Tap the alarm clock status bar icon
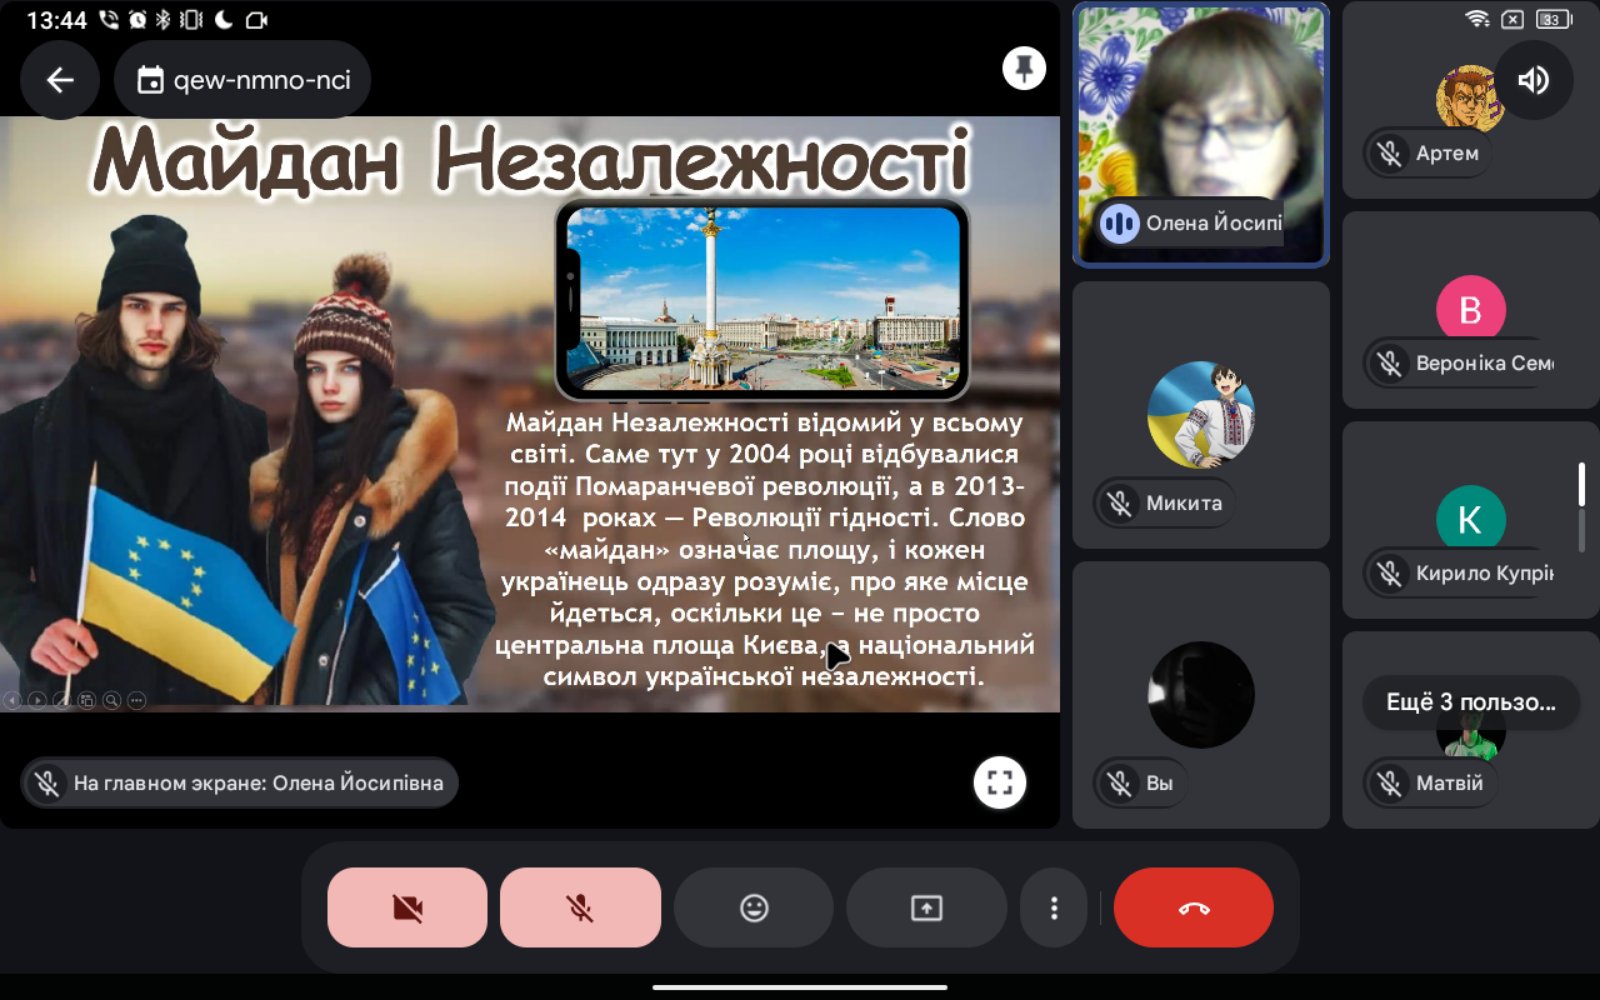 point(137,20)
